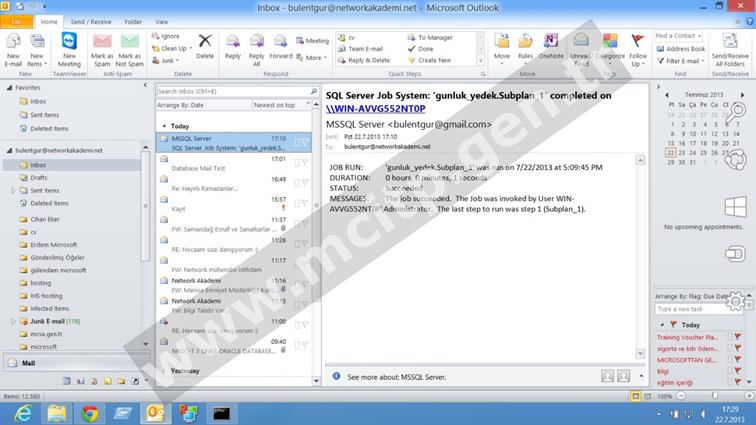Screen dimensions: 756x425
Task: Open Internet Explorer from taskbar
Action: pos(23,413)
